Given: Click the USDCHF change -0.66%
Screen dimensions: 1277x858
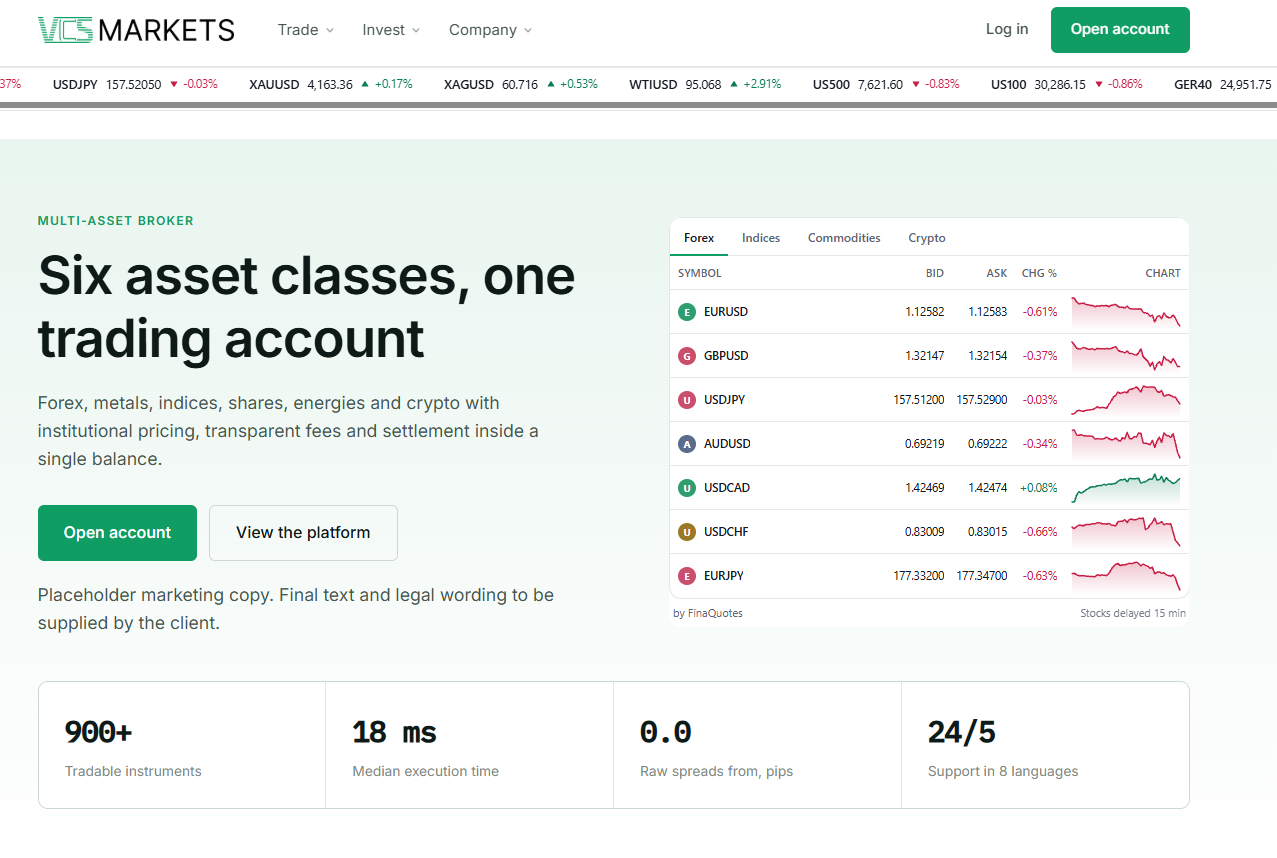Looking at the screenshot, I should [1040, 532].
